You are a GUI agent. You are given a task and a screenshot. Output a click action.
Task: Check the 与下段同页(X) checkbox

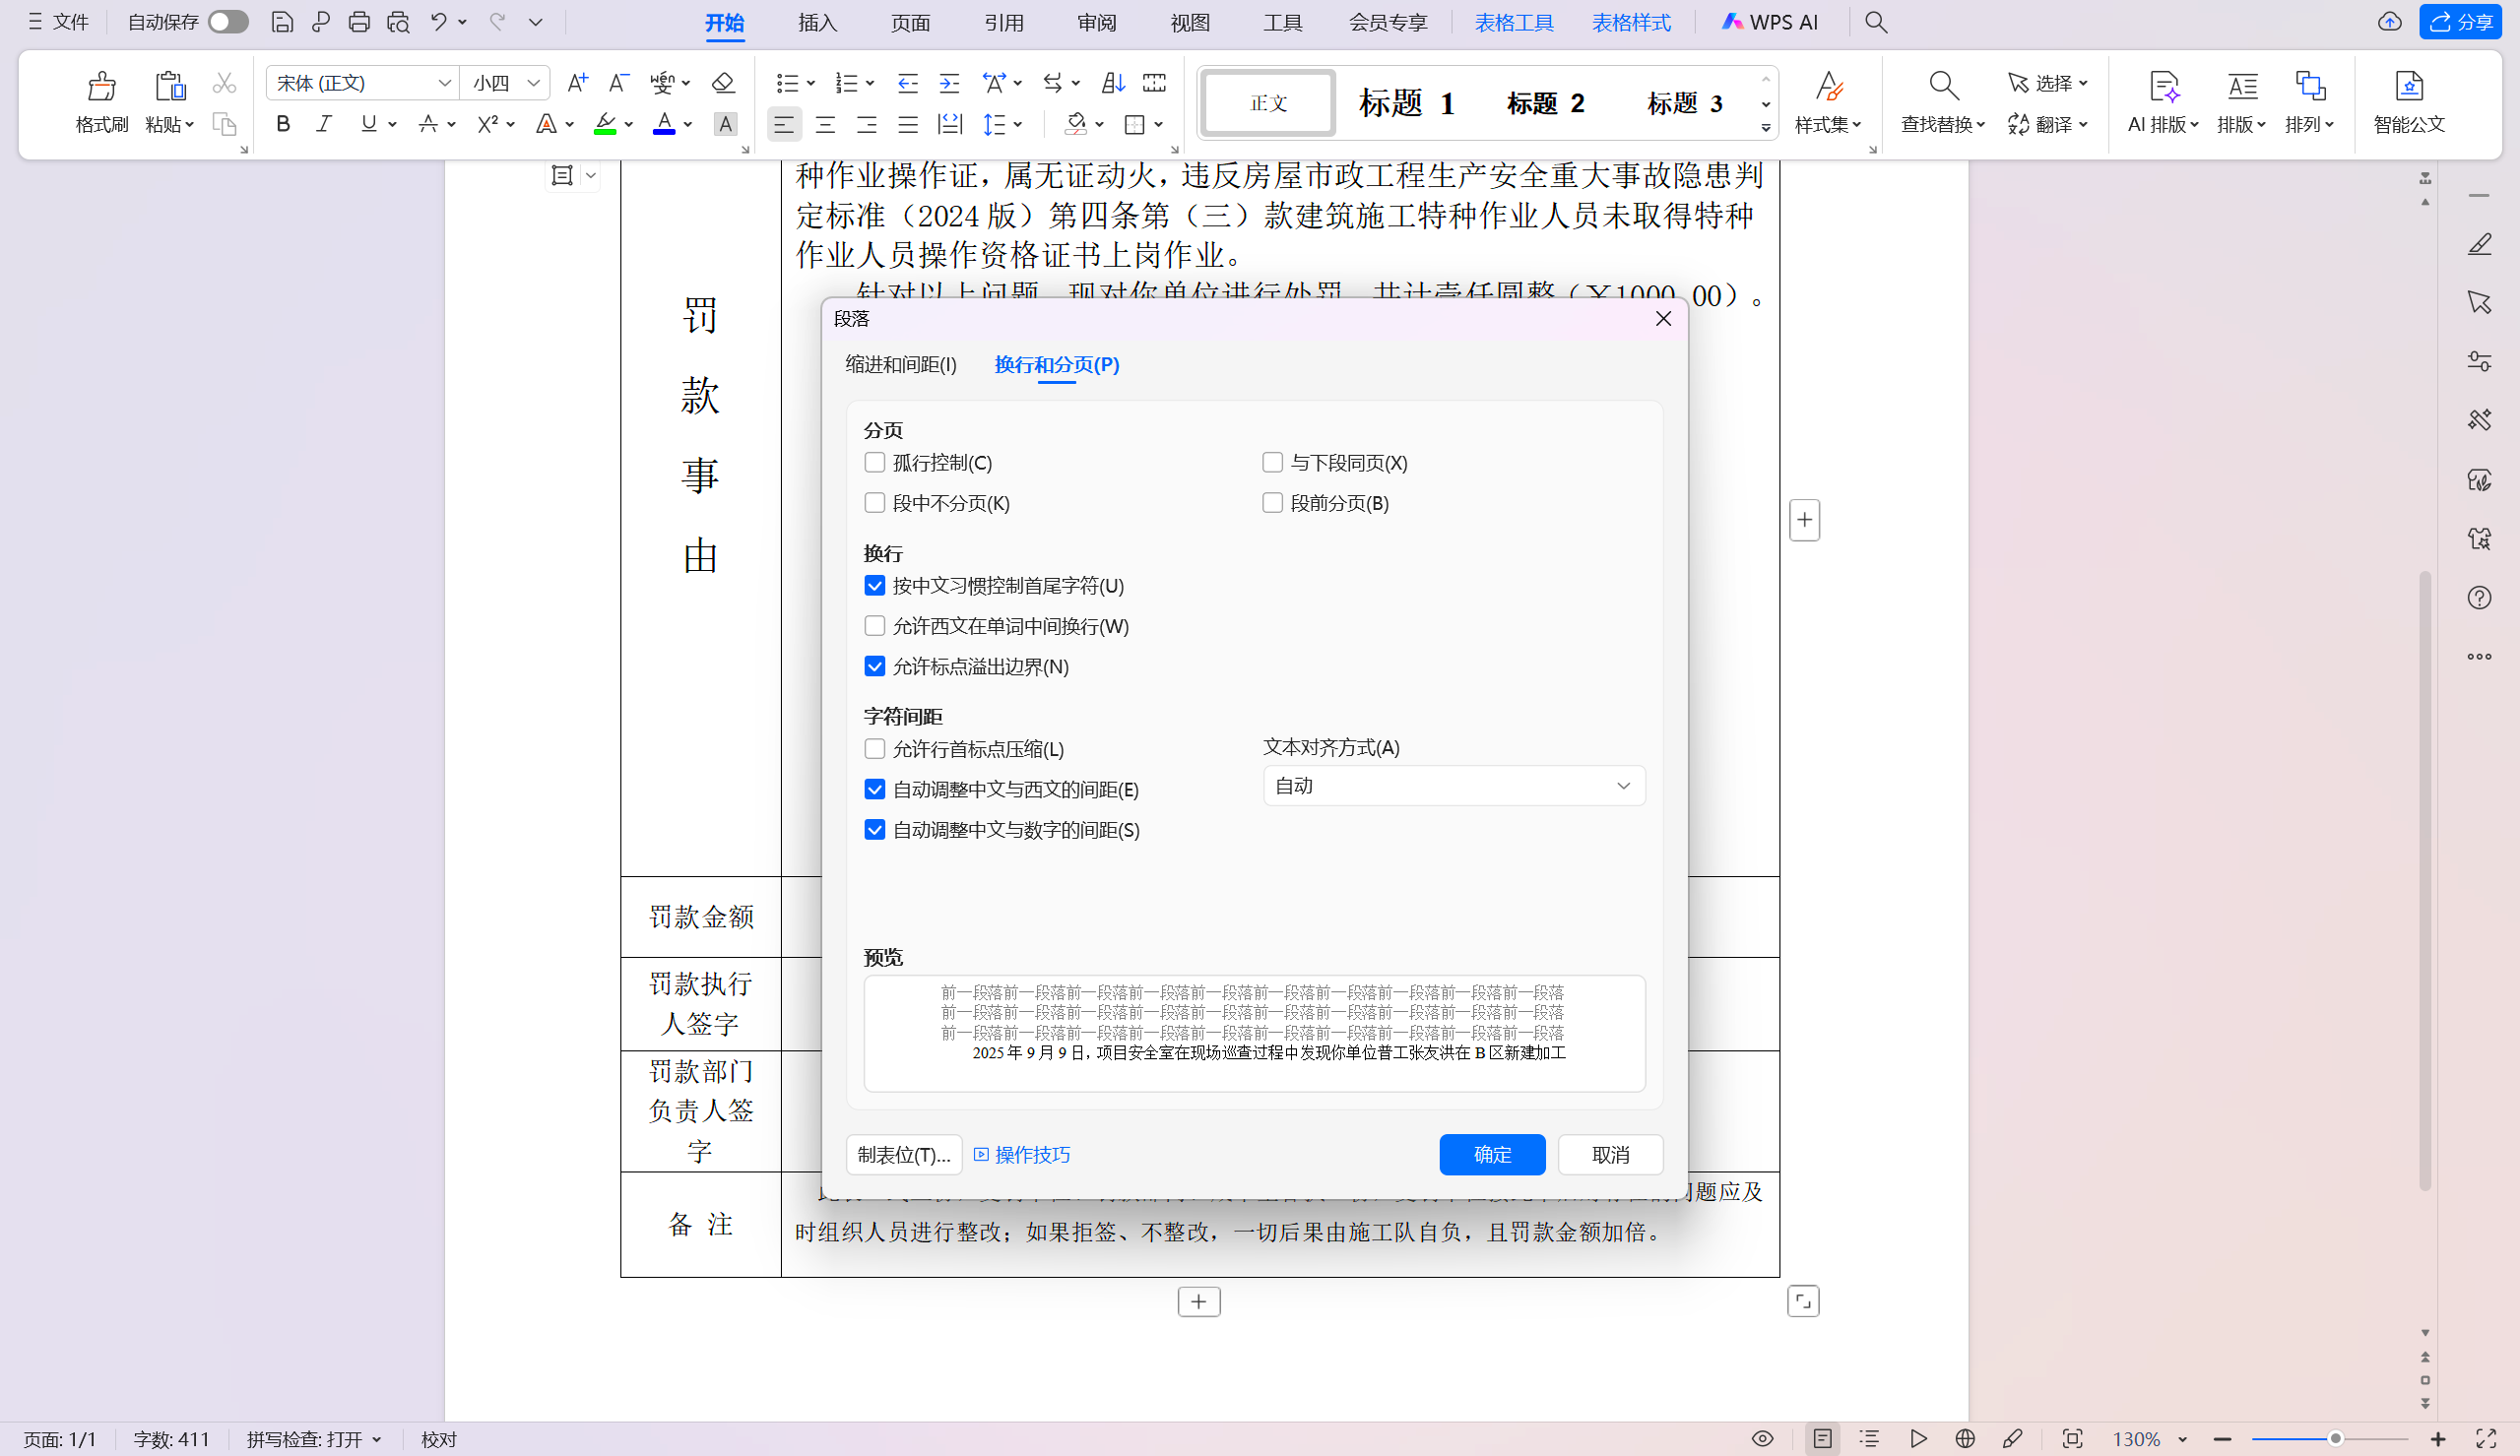(x=1272, y=462)
